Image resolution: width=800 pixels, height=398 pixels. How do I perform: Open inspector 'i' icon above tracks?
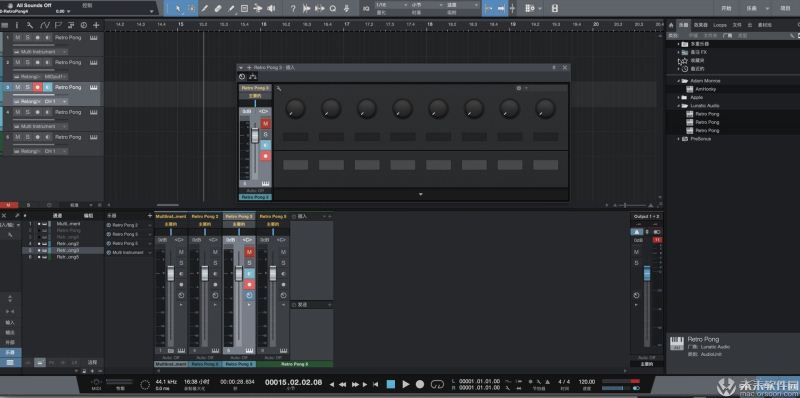tap(17, 24)
